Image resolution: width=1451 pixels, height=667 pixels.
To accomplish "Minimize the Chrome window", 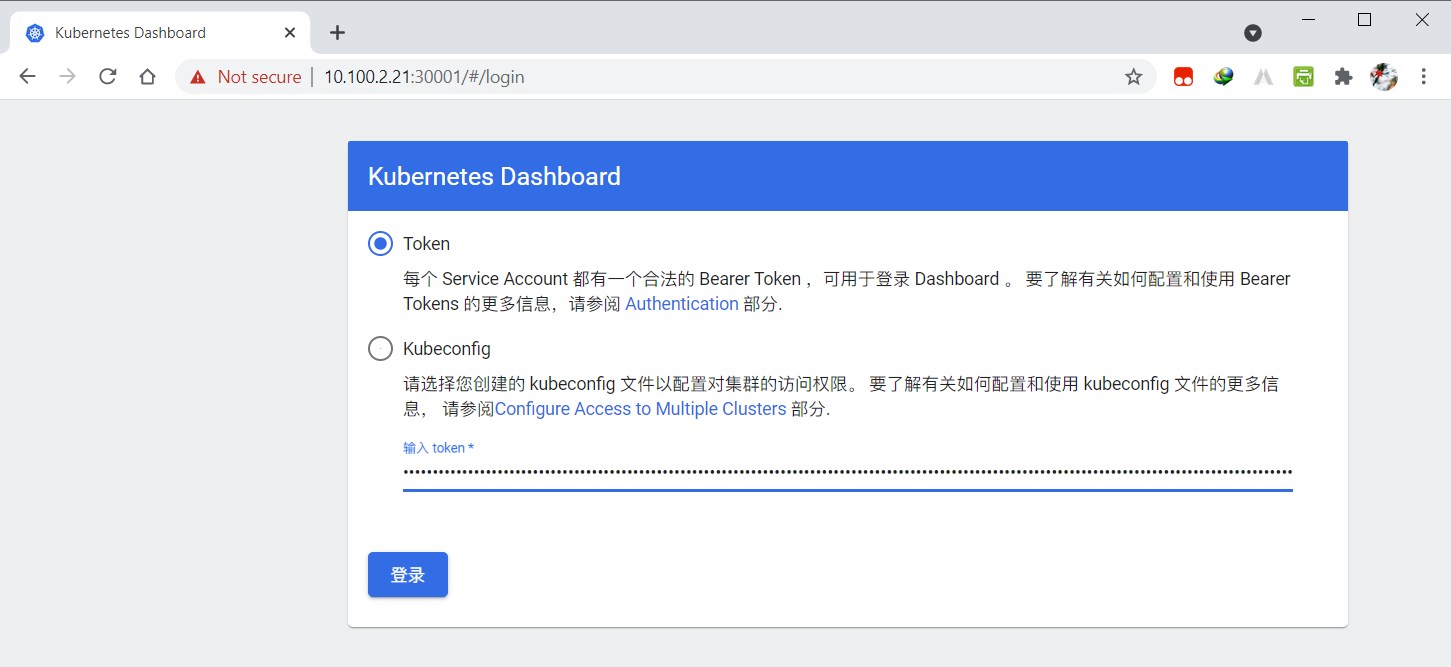I will tap(1306, 19).
